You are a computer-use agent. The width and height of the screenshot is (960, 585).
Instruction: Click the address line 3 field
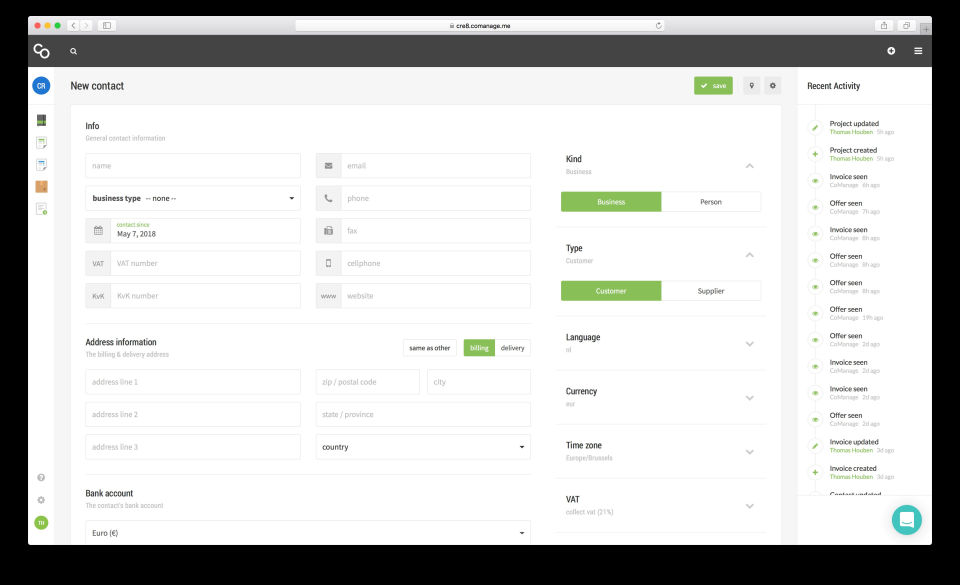click(193, 447)
